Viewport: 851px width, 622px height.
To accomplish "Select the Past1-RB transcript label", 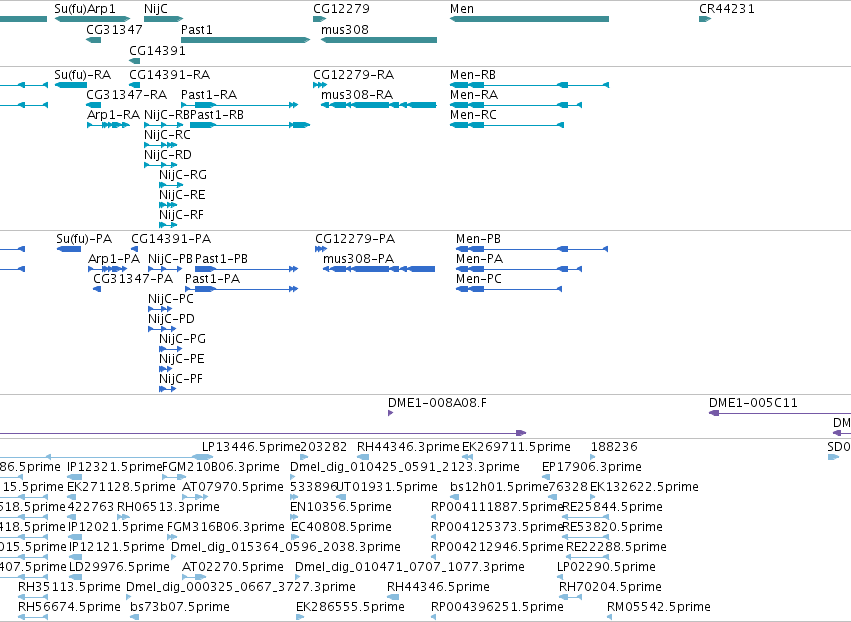I will pyautogui.click(x=217, y=115).
